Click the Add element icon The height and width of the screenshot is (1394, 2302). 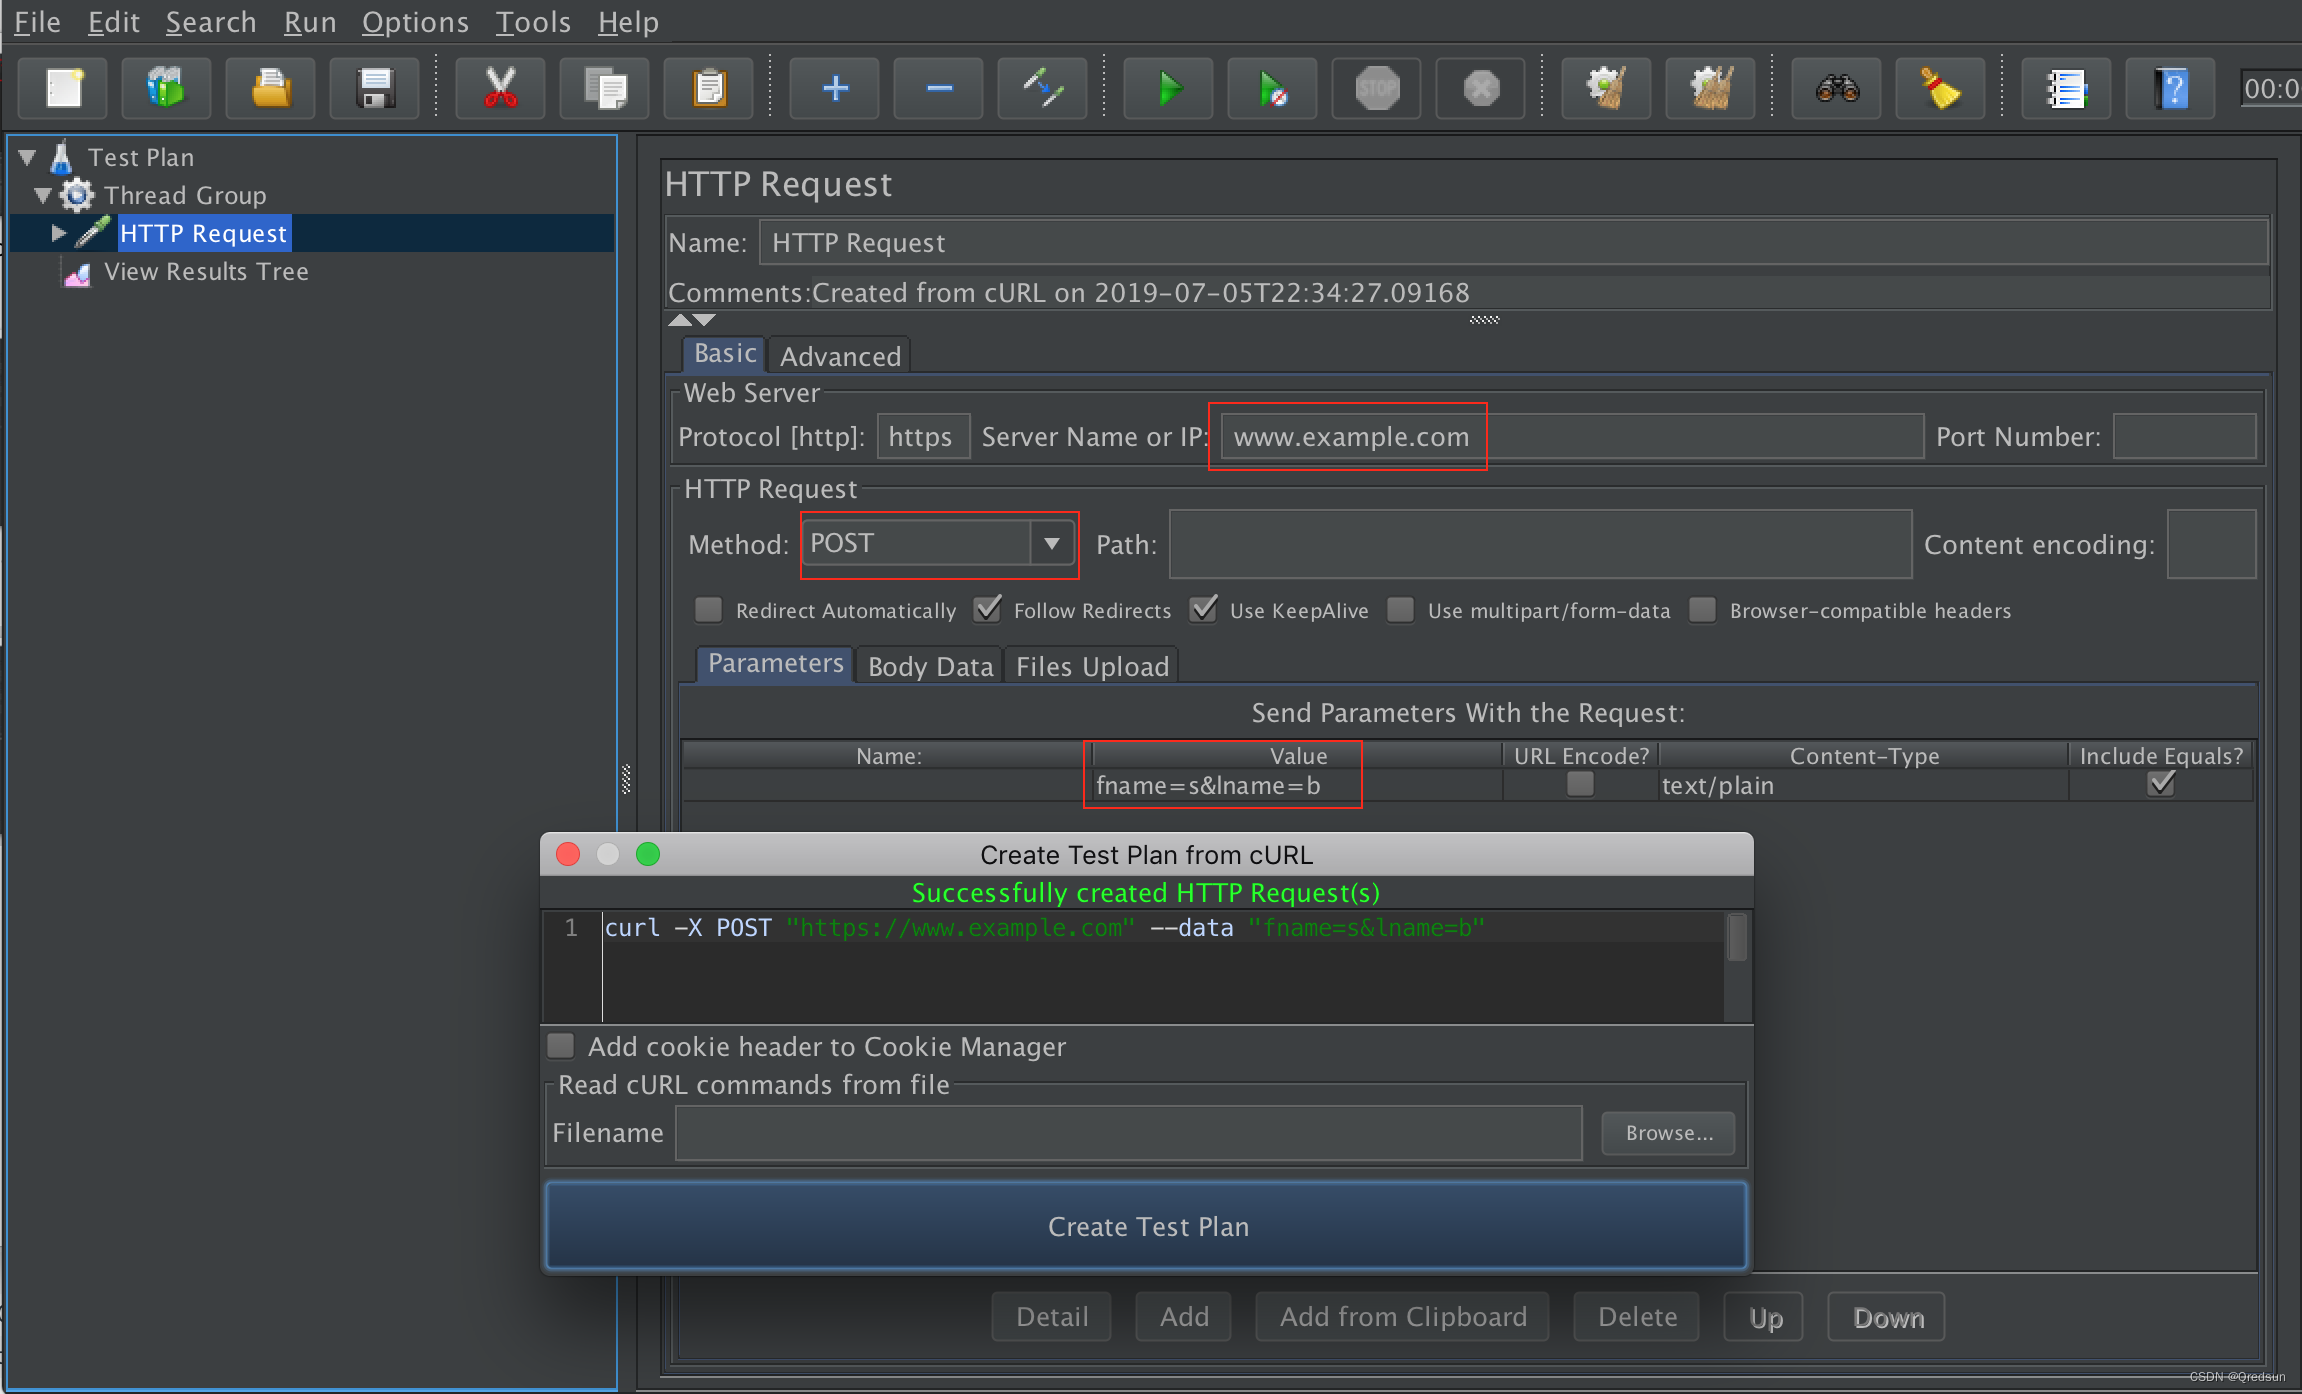pos(834,87)
